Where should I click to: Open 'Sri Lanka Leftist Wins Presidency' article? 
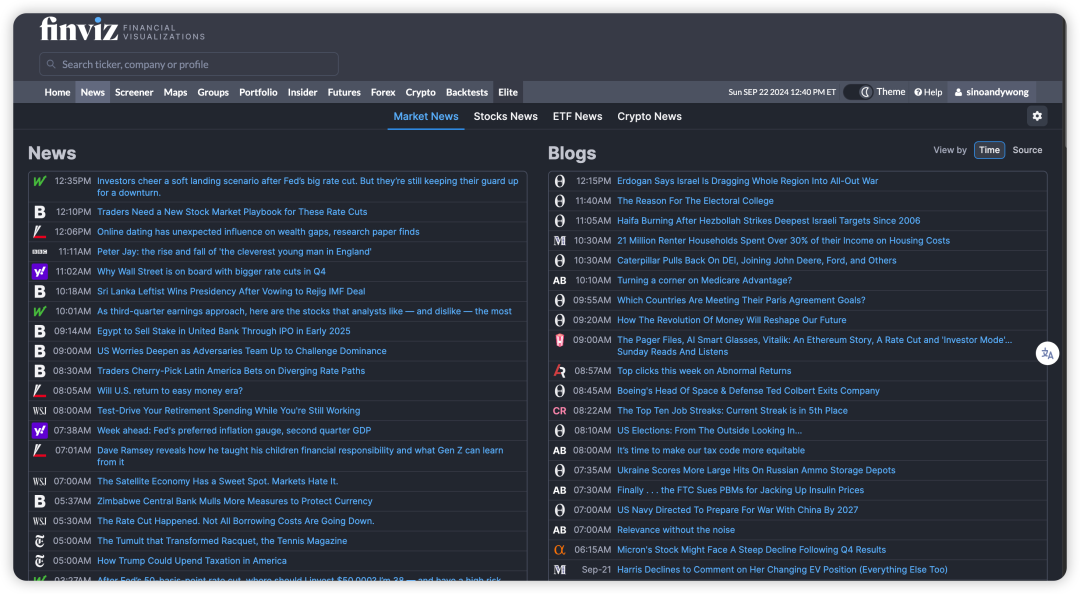tap(231, 291)
